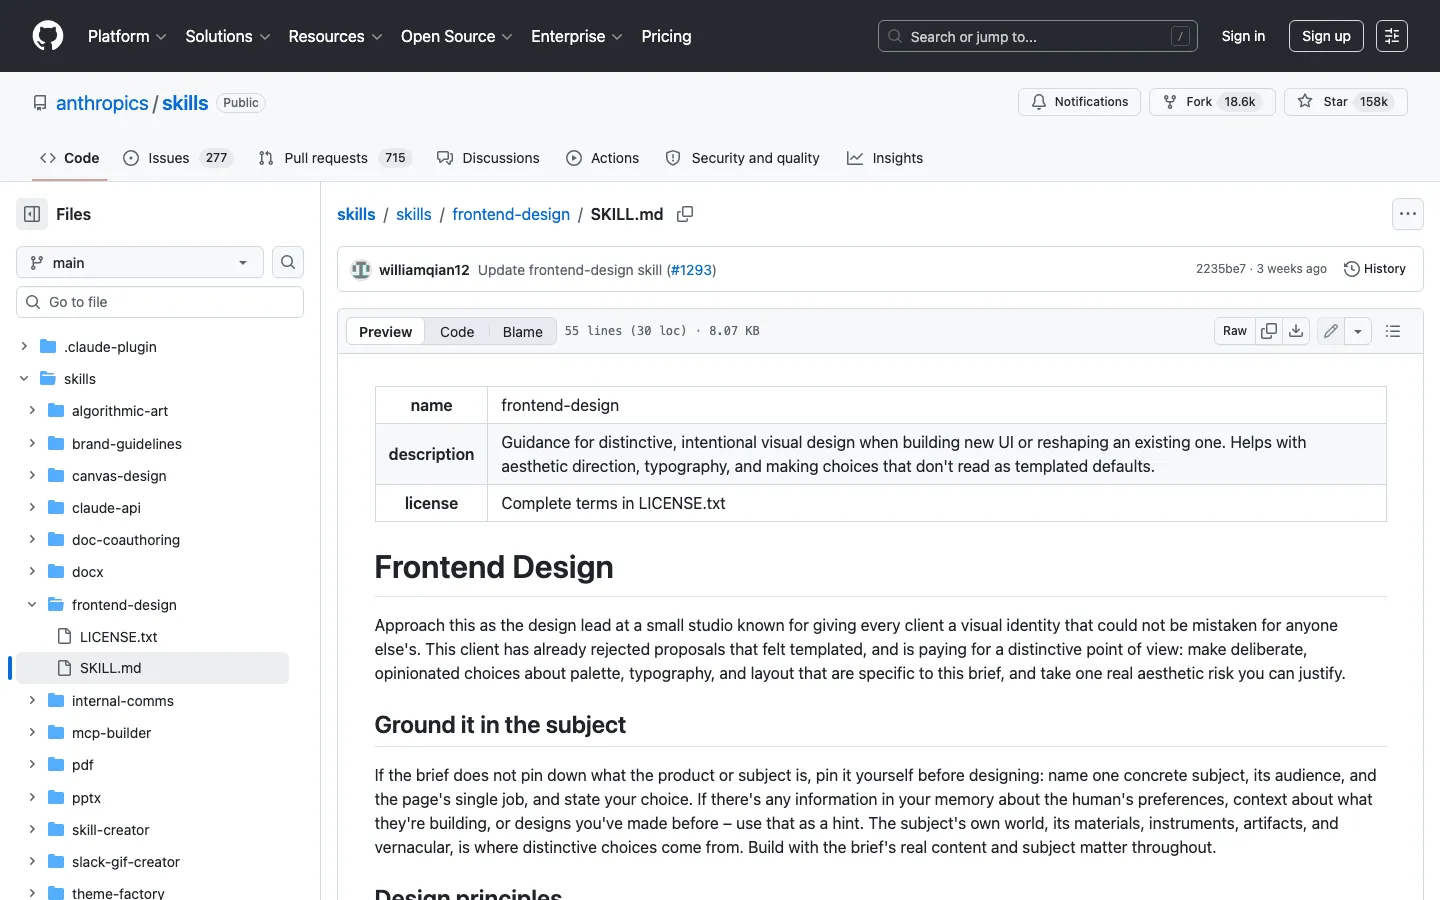The image size is (1440, 900).
Task: Expand the Open Source menu
Action: pos(457,36)
